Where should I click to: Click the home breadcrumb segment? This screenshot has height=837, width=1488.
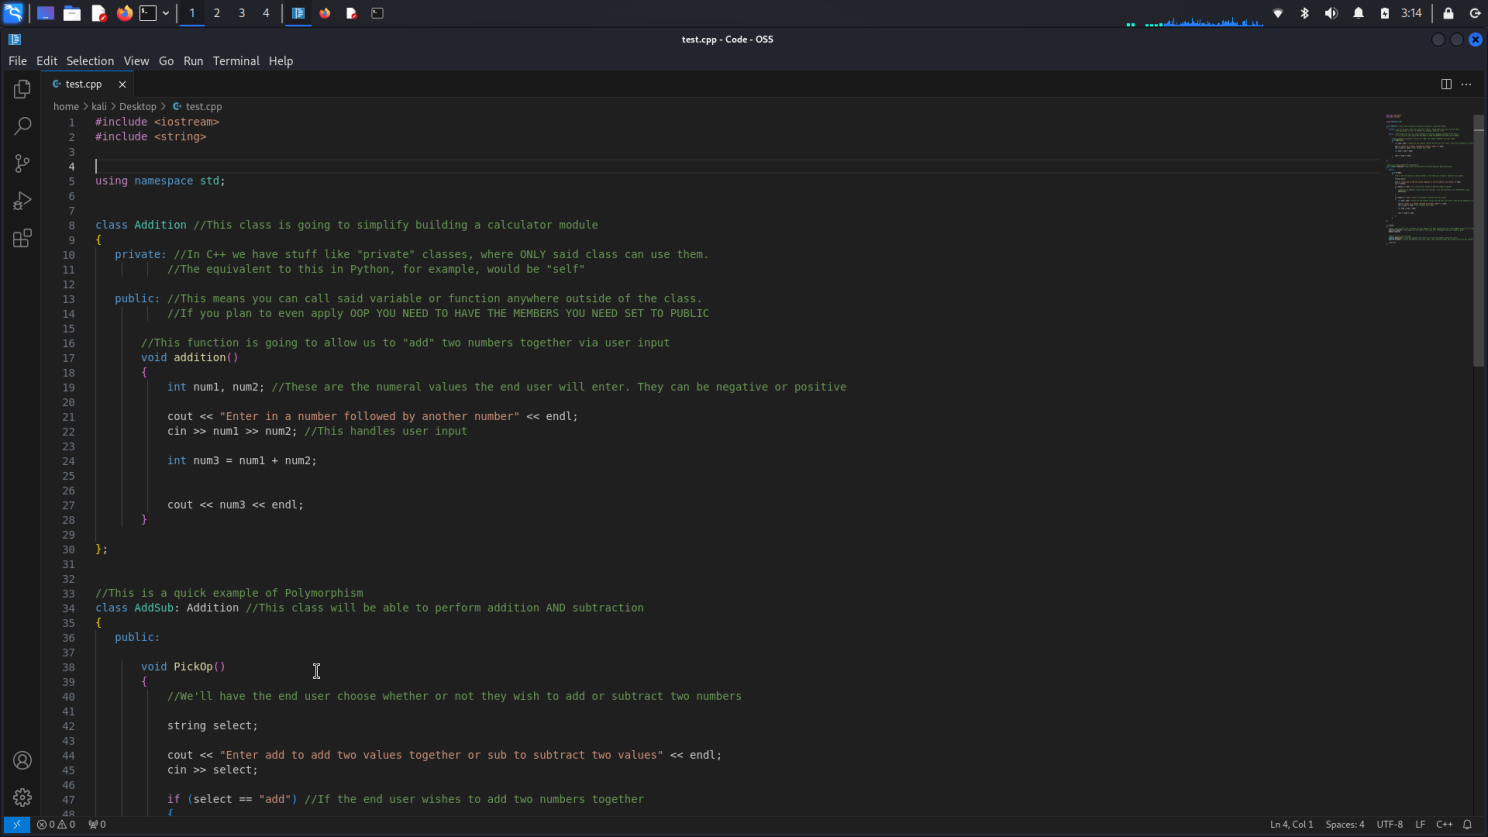(66, 106)
